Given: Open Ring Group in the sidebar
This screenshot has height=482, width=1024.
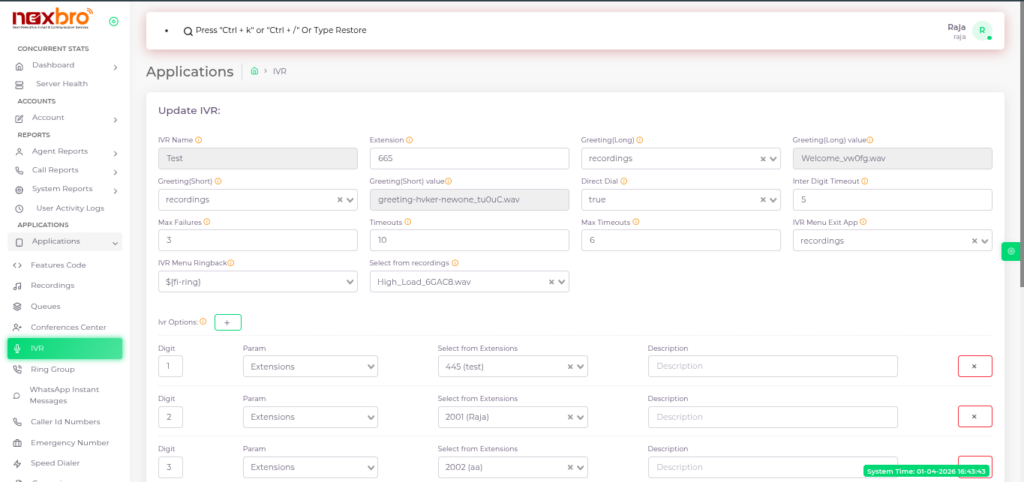Looking at the screenshot, I should (51, 369).
